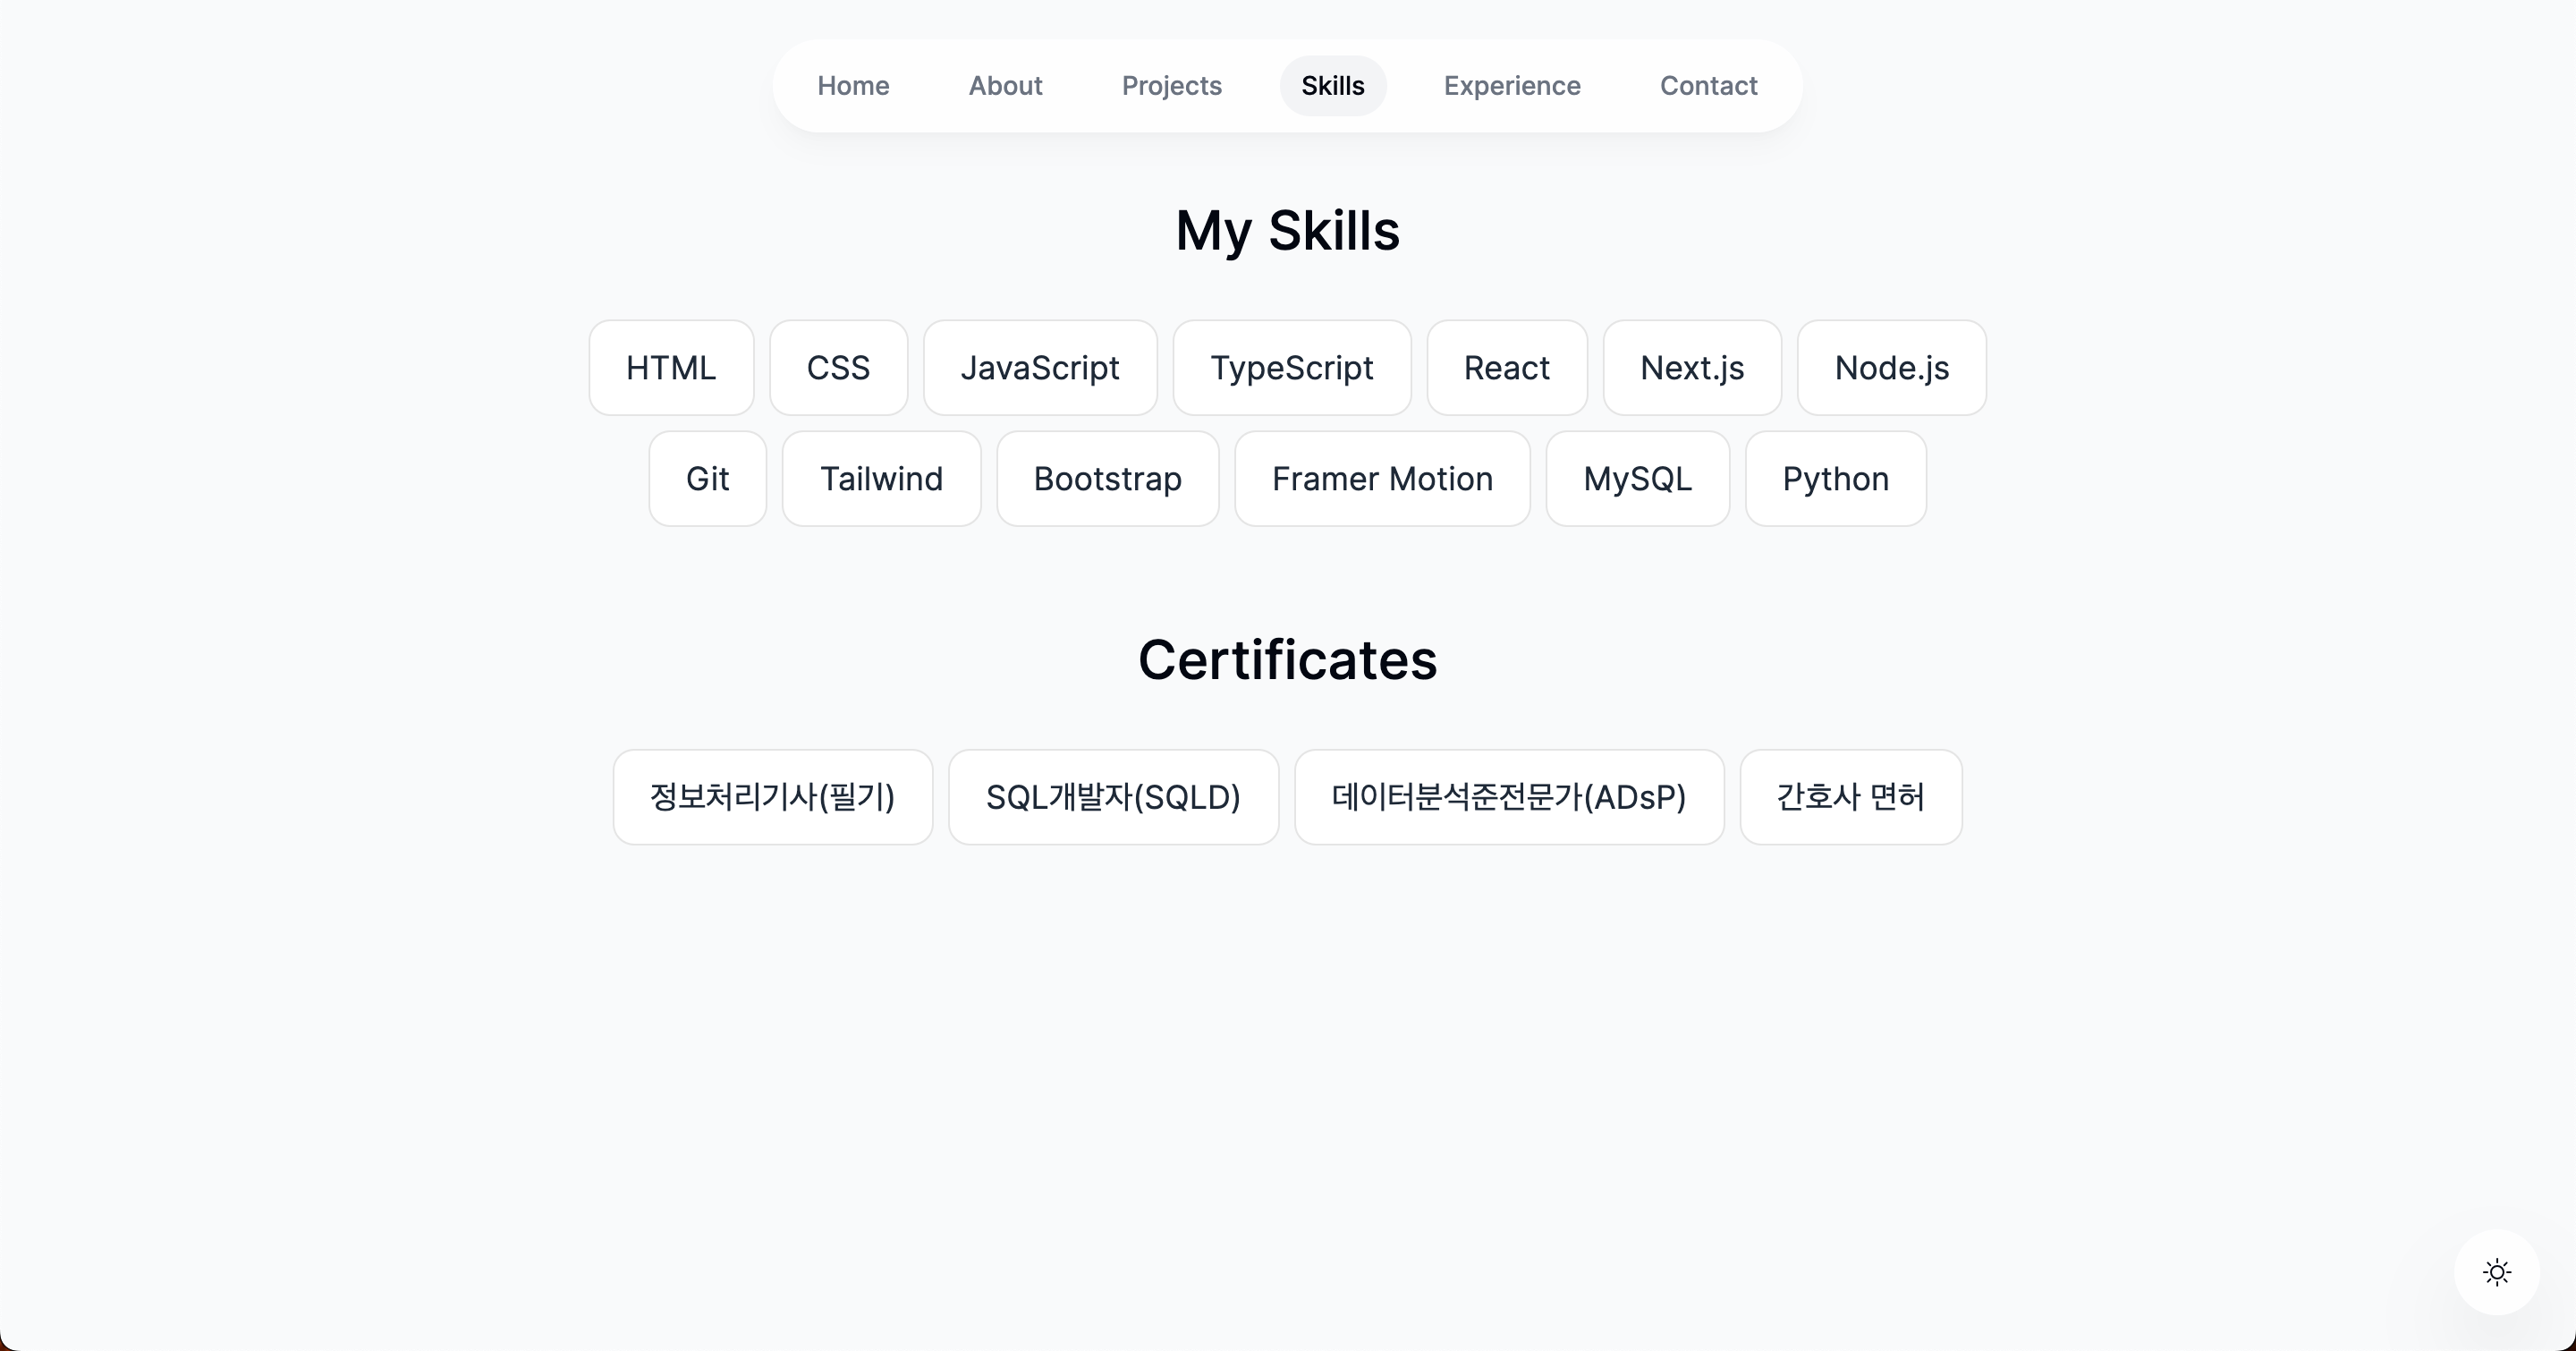
Task: Select the 정보처리기사(필기) certificate chip
Action: pos(772,797)
